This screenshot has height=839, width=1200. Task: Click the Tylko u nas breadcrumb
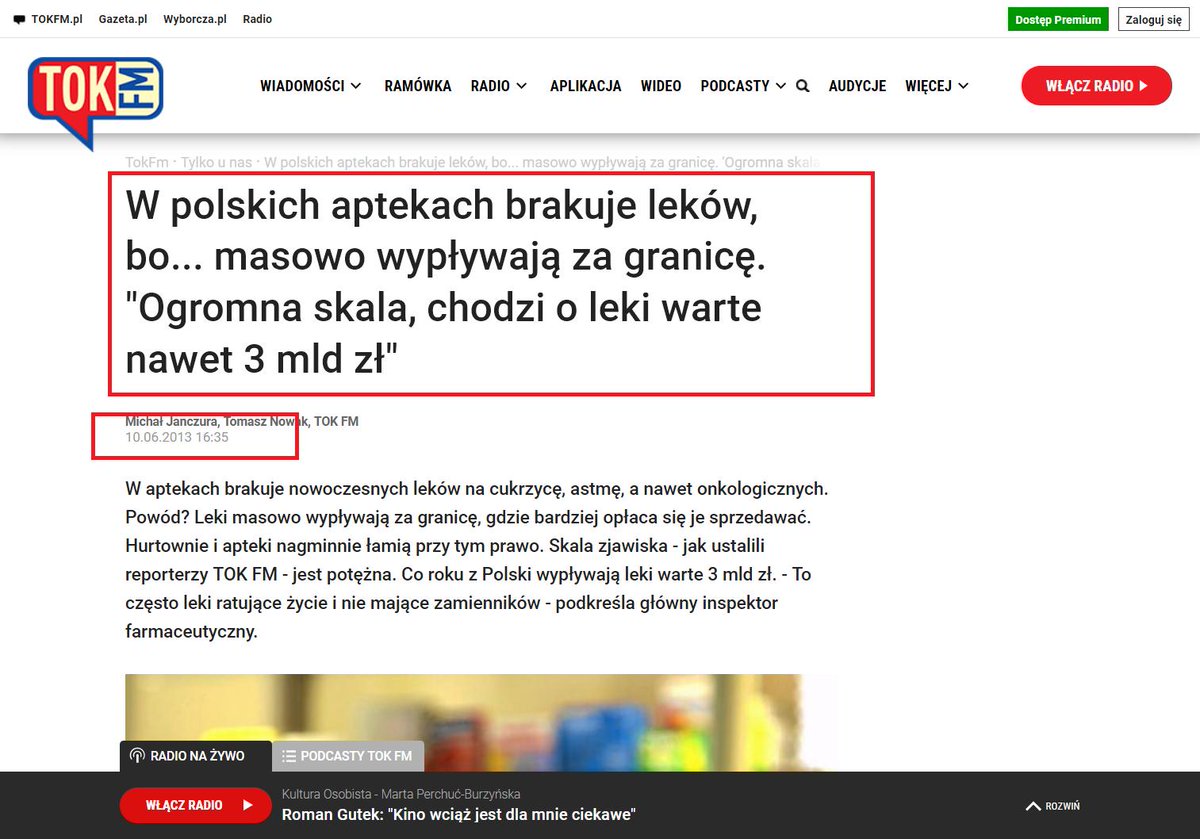tap(217, 162)
